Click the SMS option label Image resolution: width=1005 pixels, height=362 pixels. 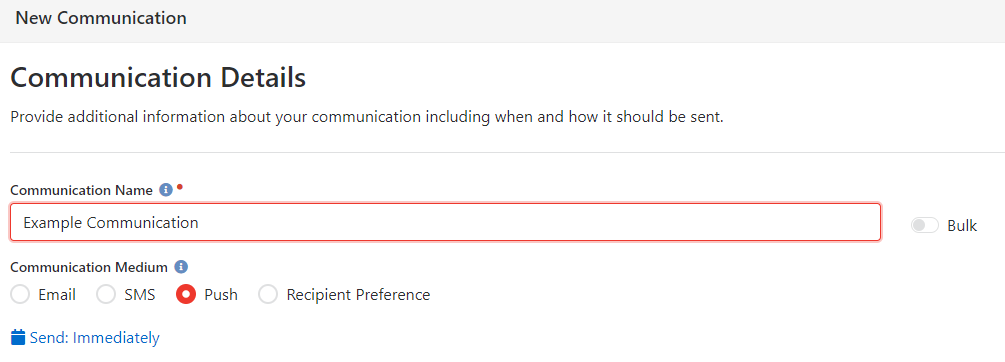pos(140,295)
